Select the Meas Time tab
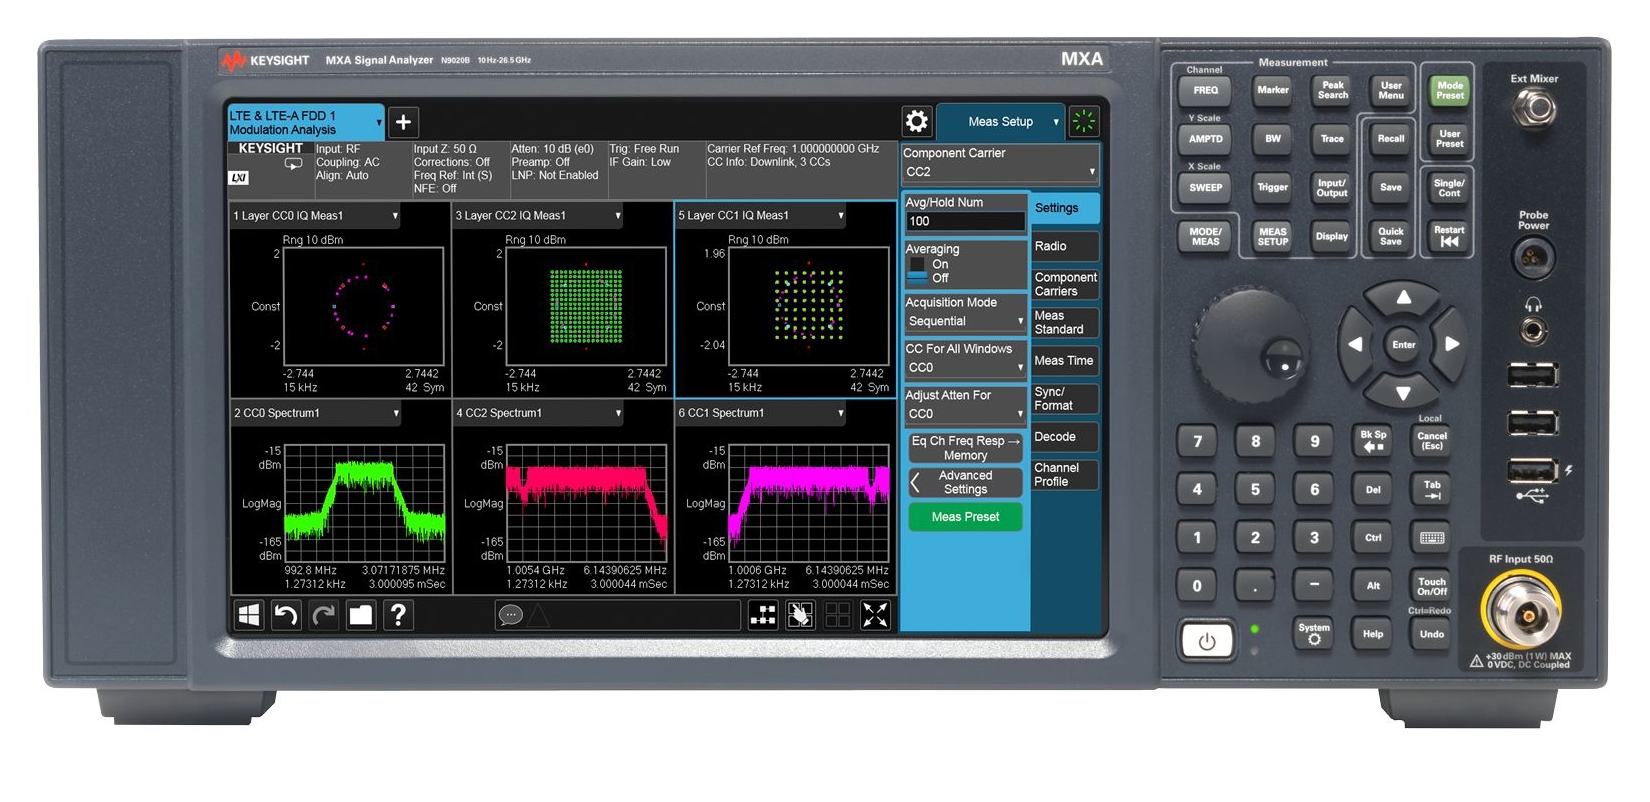 point(1065,360)
